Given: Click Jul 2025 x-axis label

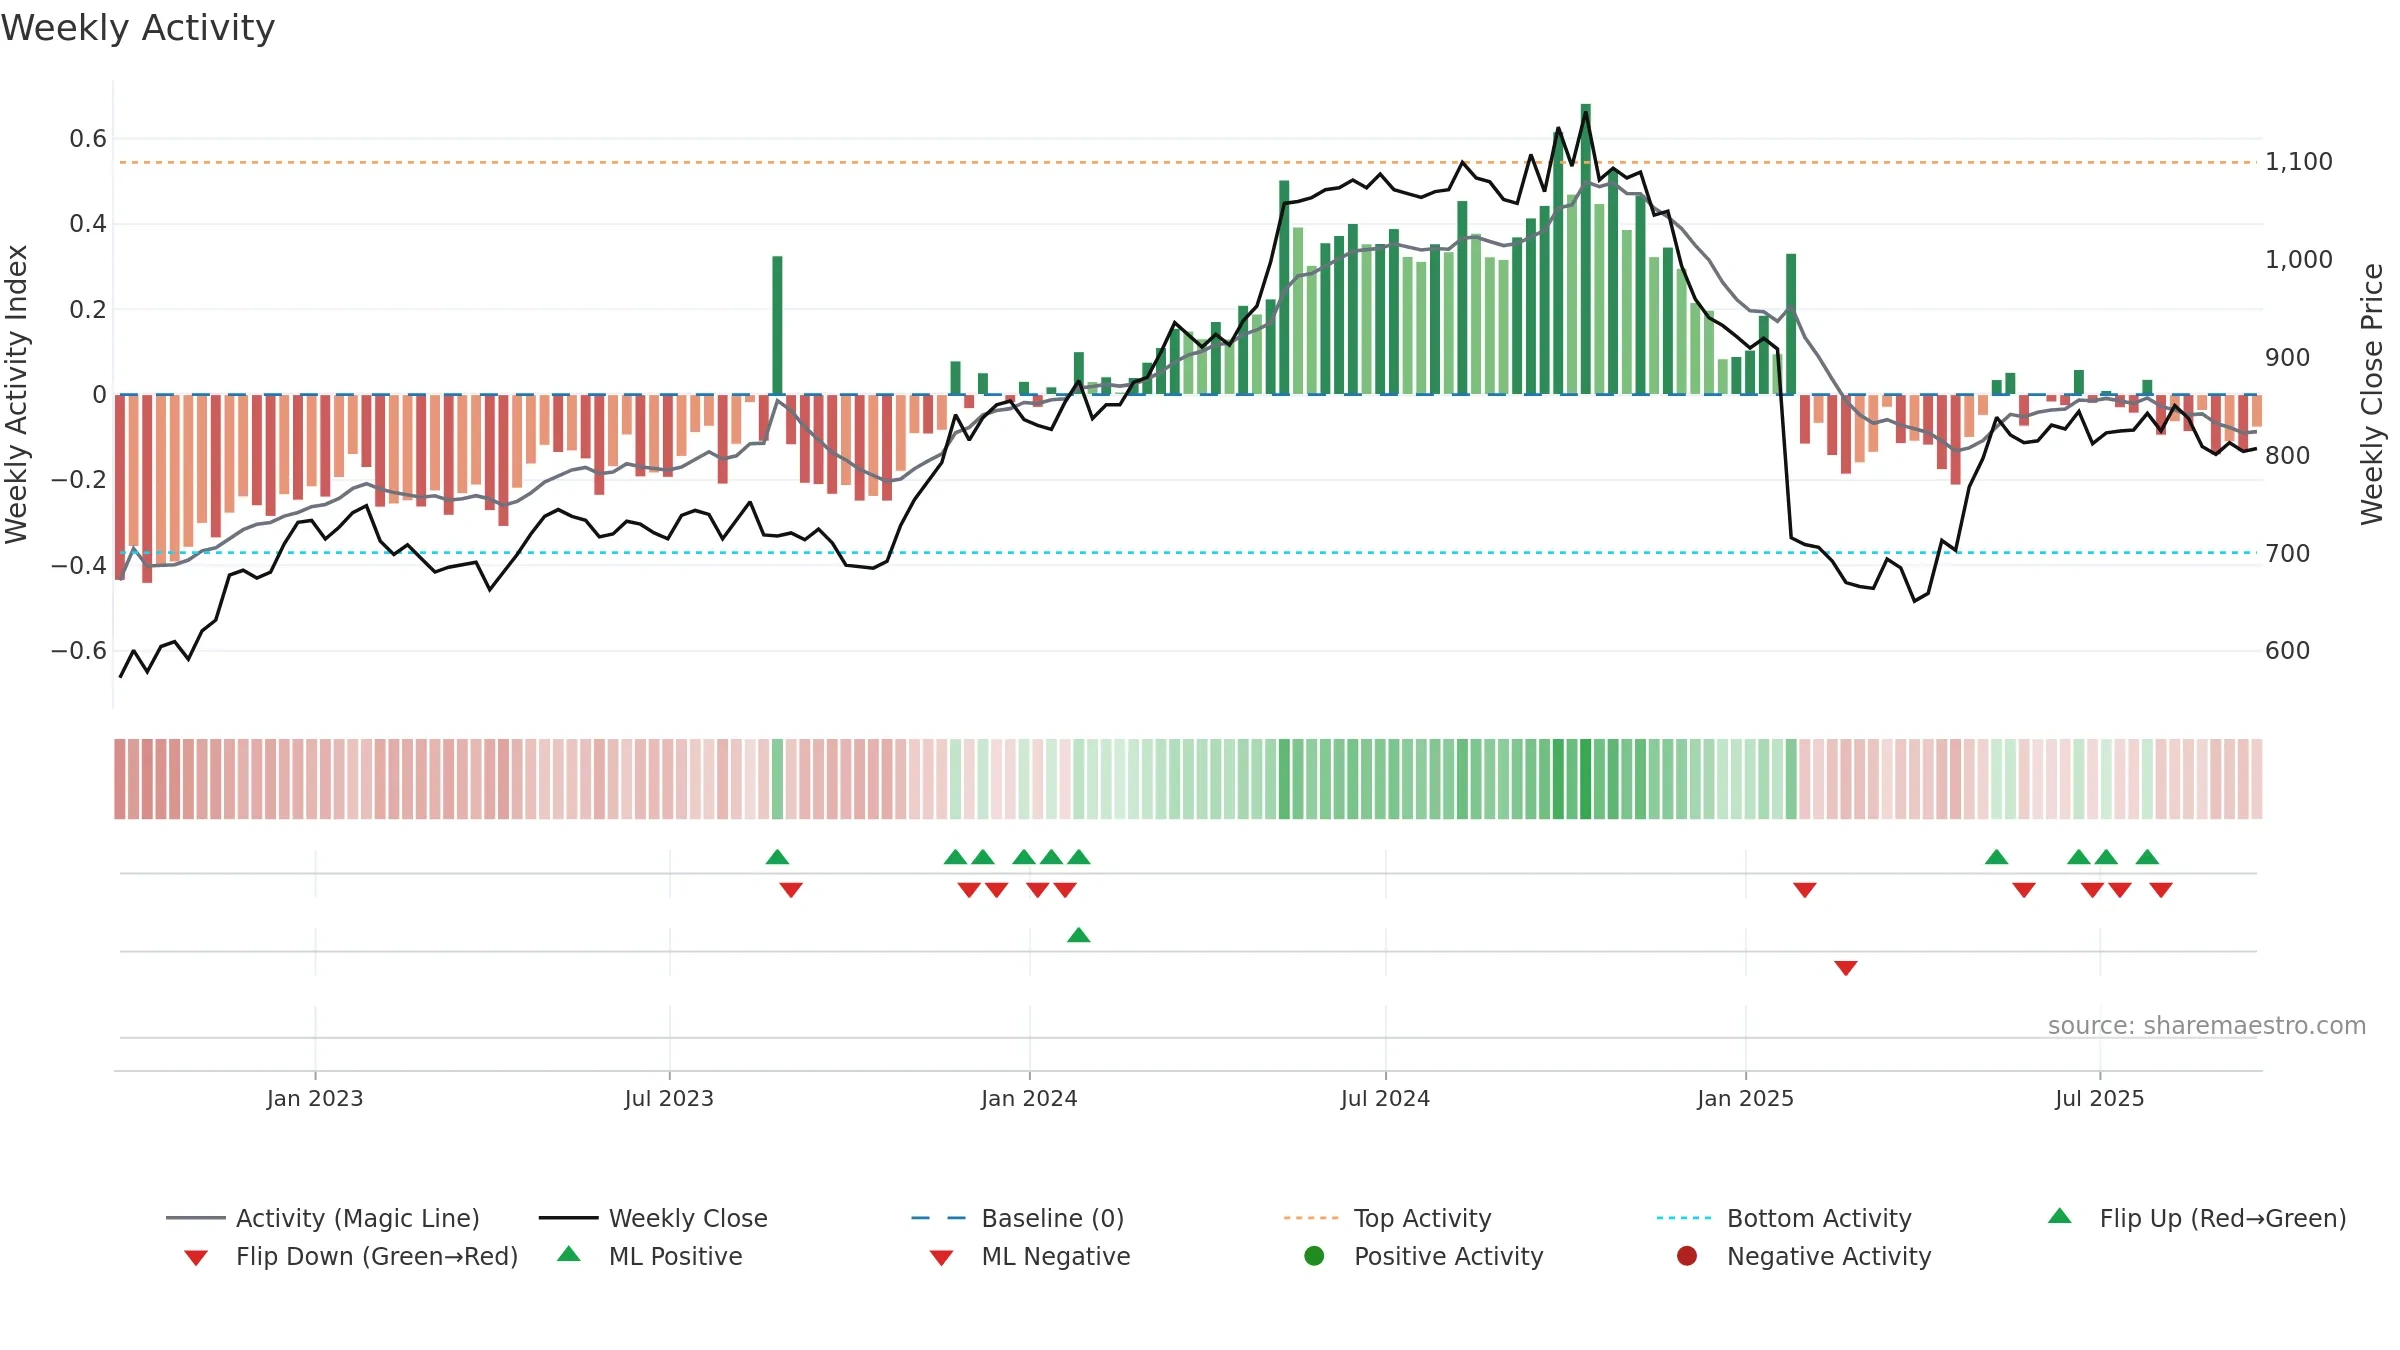Looking at the screenshot, I should pos(2099,1098).
